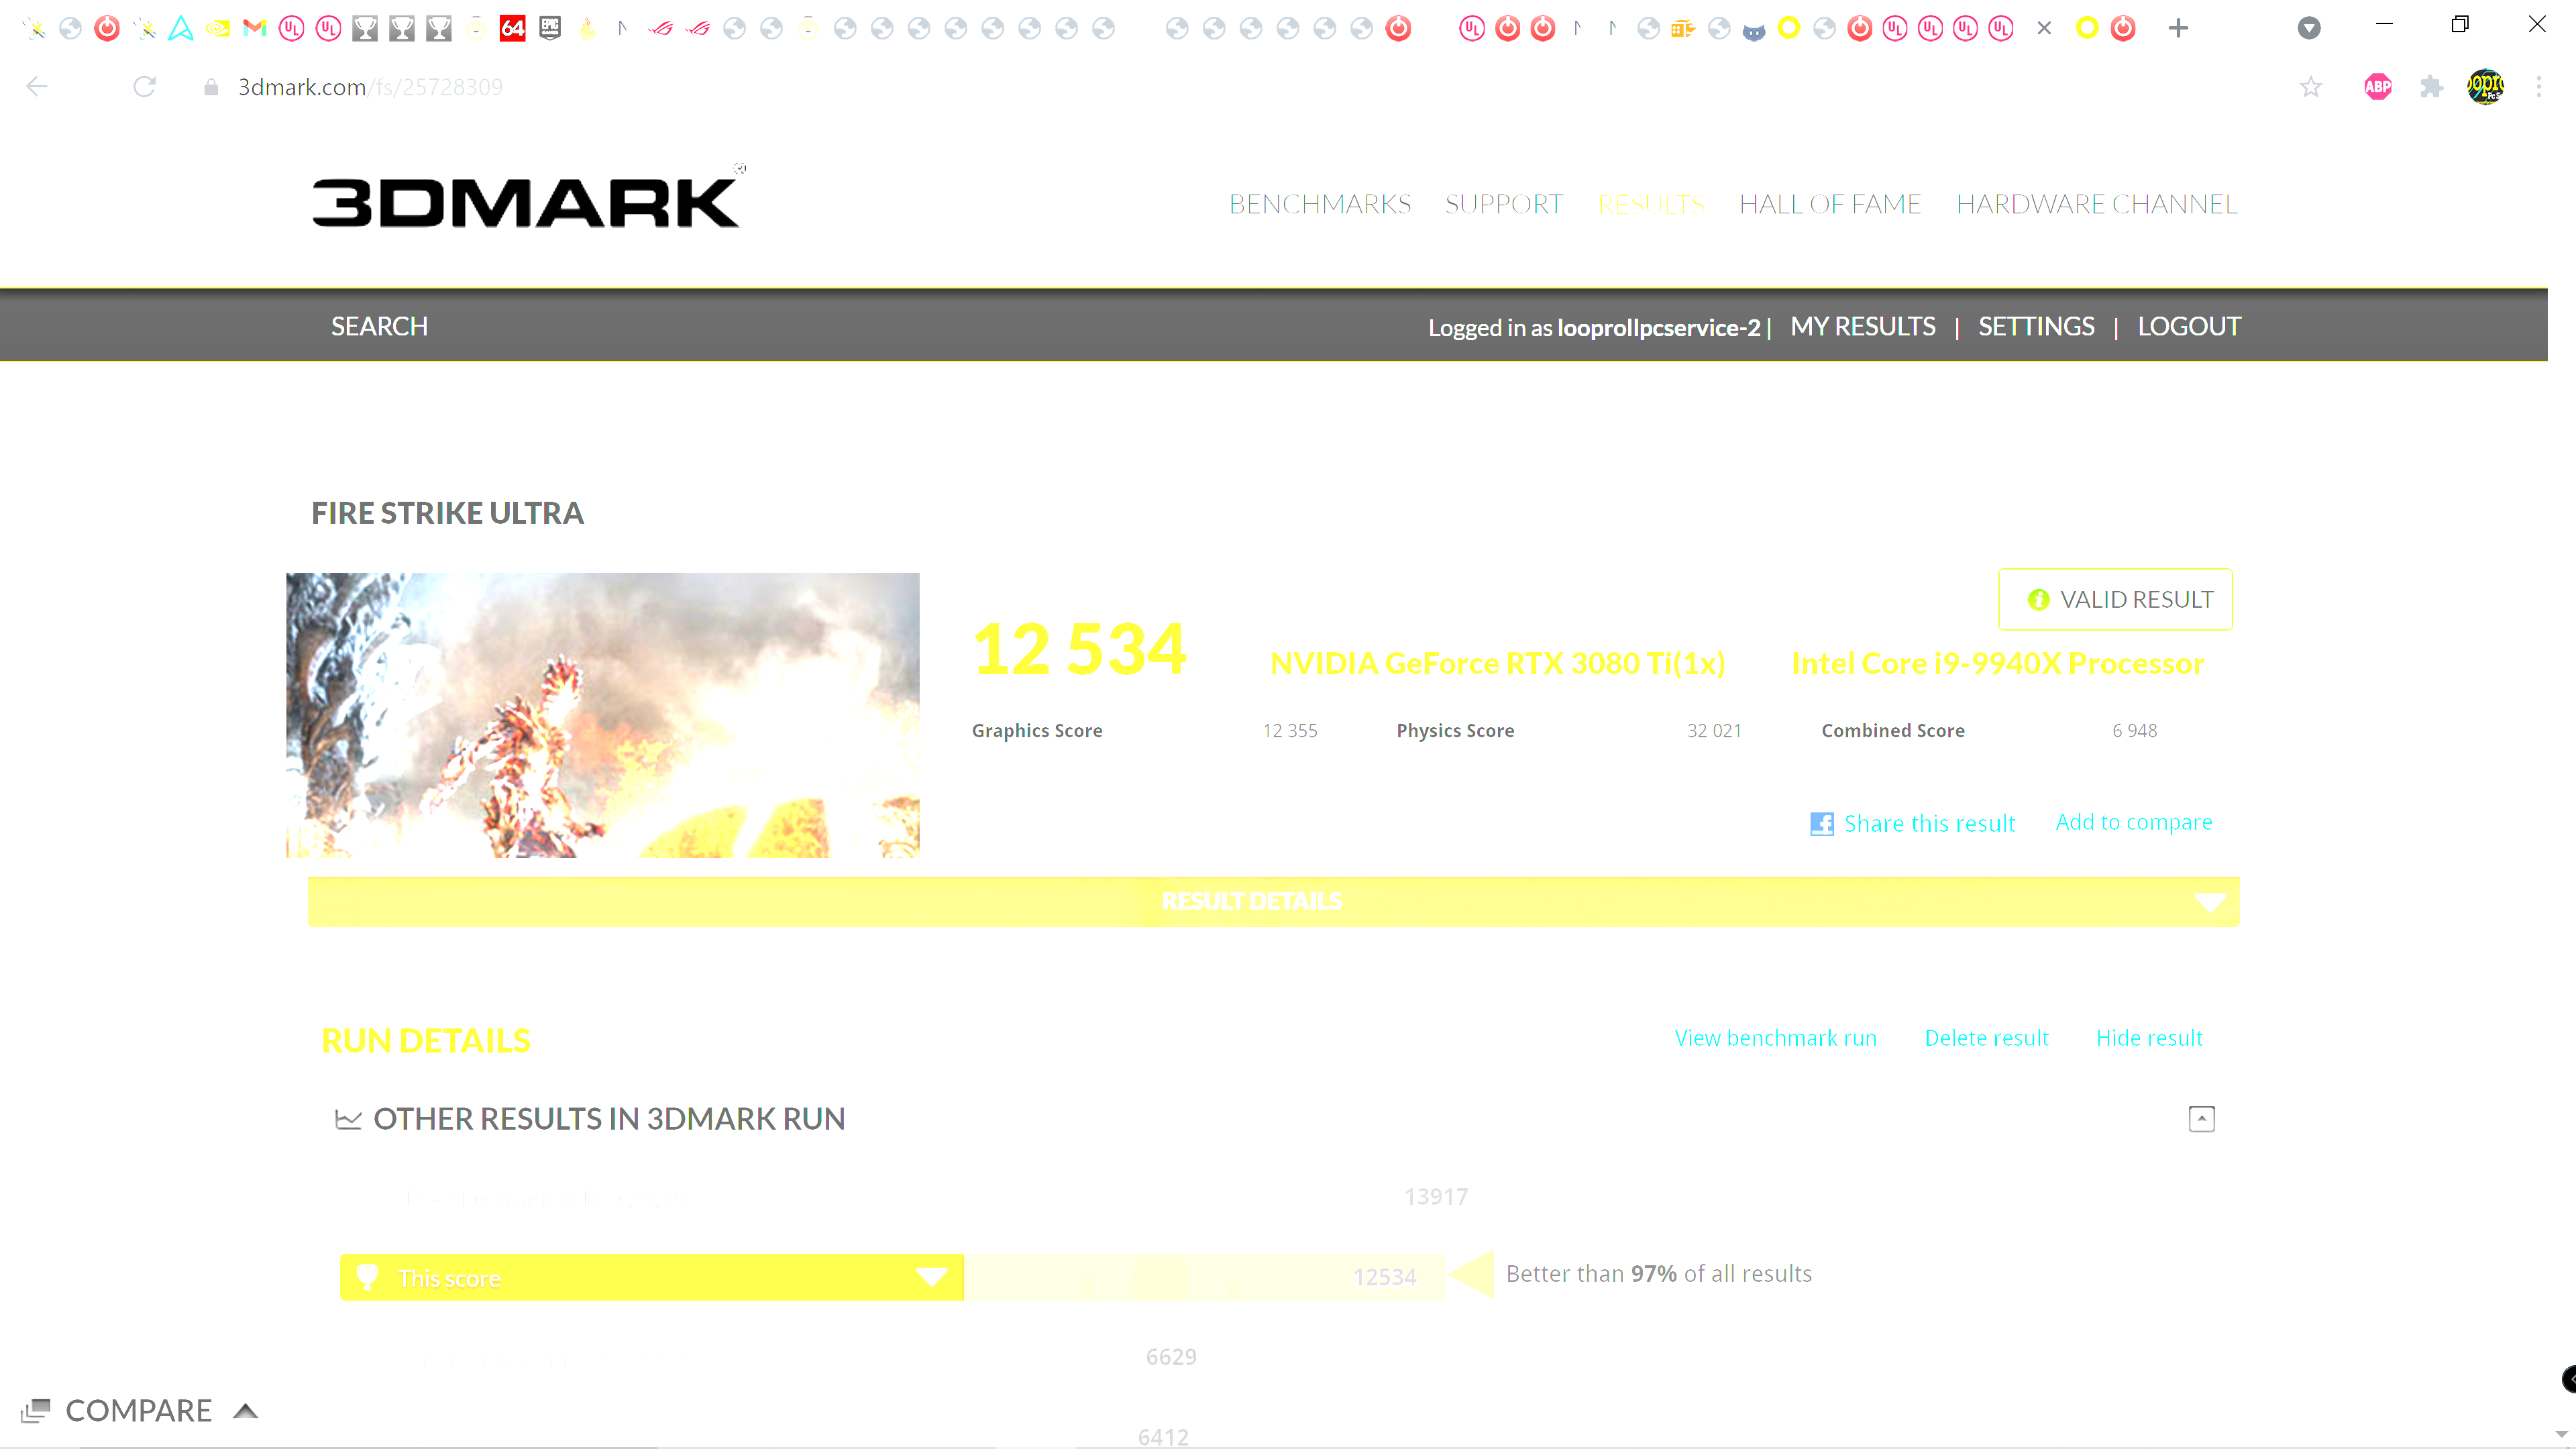Bookmark this page with the star icon
The height and width of the screenshot is (1449, 2576).
(x=2310, y=87)
